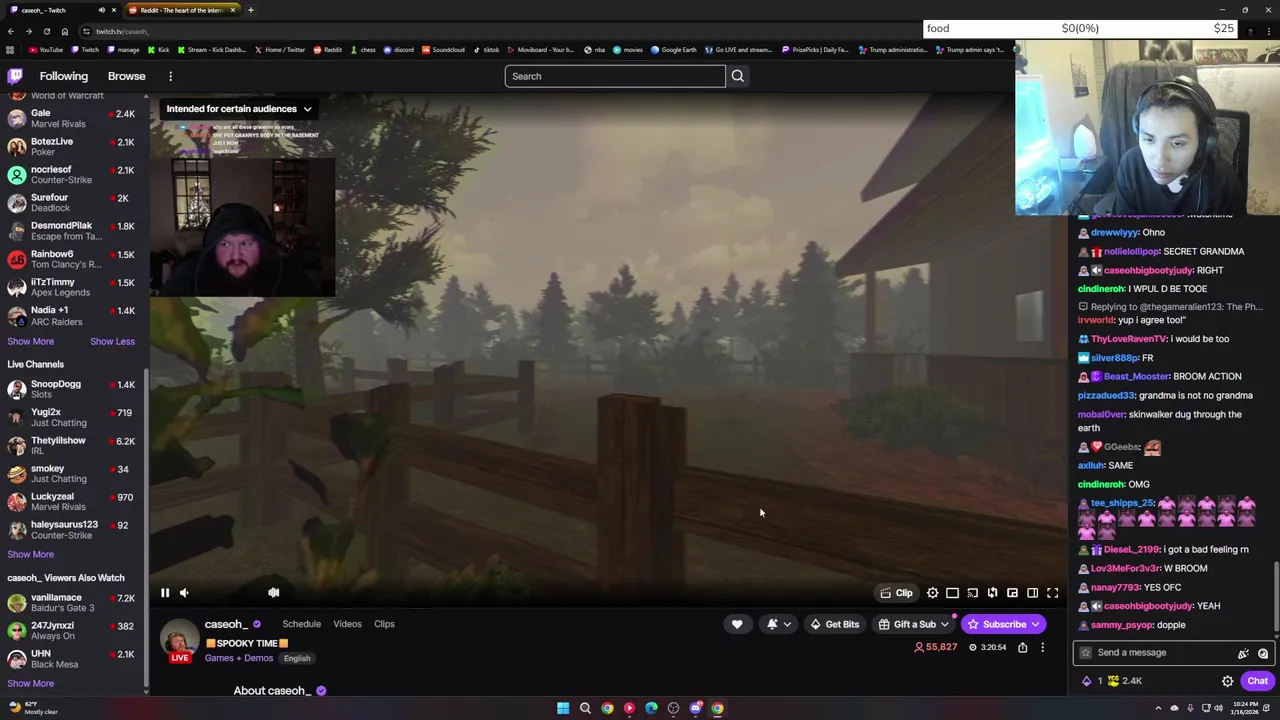Screen dimensions: 1280x720
Task: Enter fullscreen mode on the video
Action: (1052, 593)
